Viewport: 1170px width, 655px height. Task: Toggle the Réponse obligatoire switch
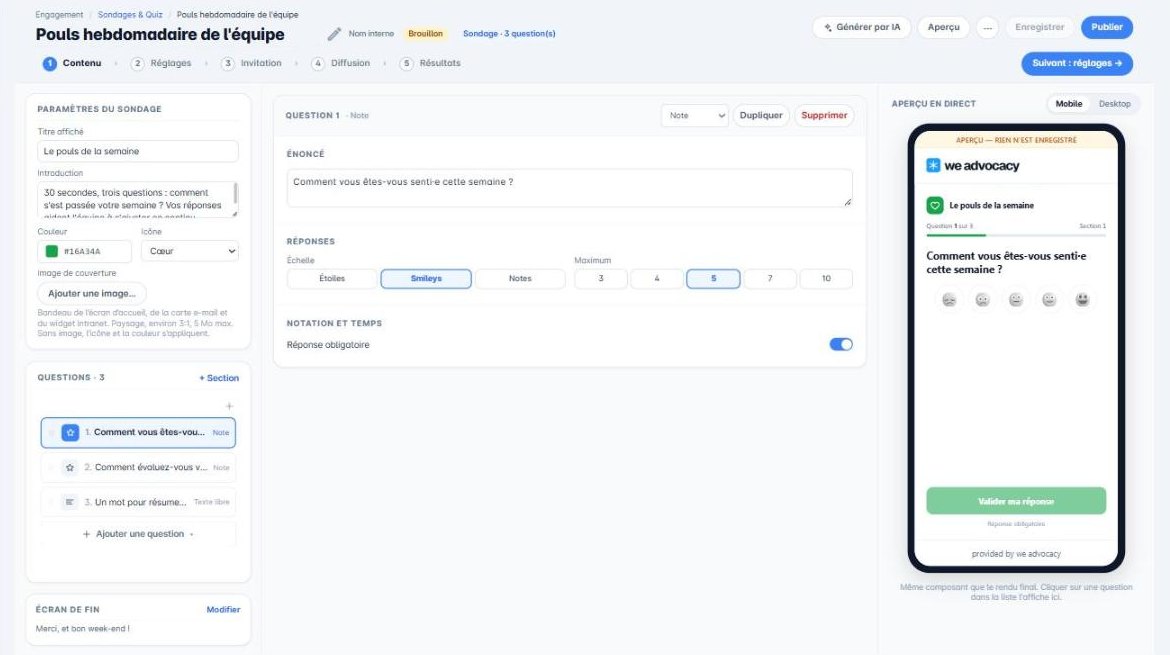(841, 345)
